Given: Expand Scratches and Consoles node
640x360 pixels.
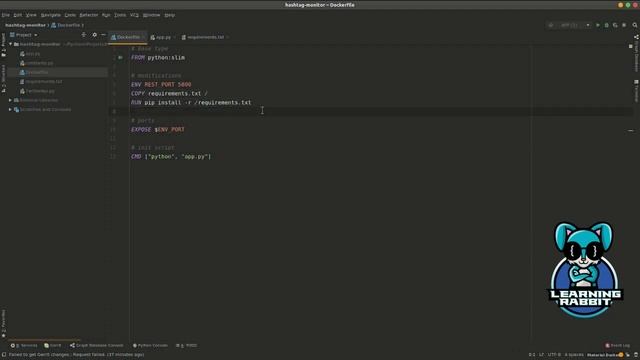Looking at the screenshot, I should [10, 109].
